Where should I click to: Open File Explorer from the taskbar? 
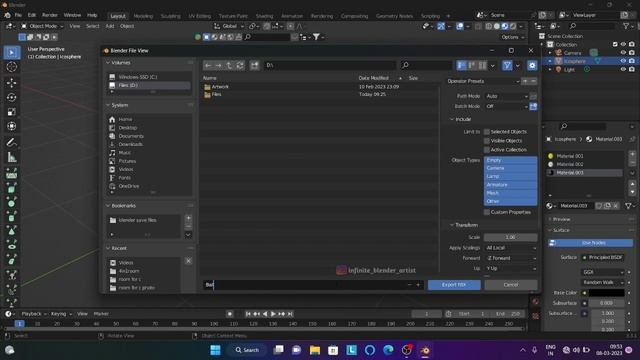point(315,350)
